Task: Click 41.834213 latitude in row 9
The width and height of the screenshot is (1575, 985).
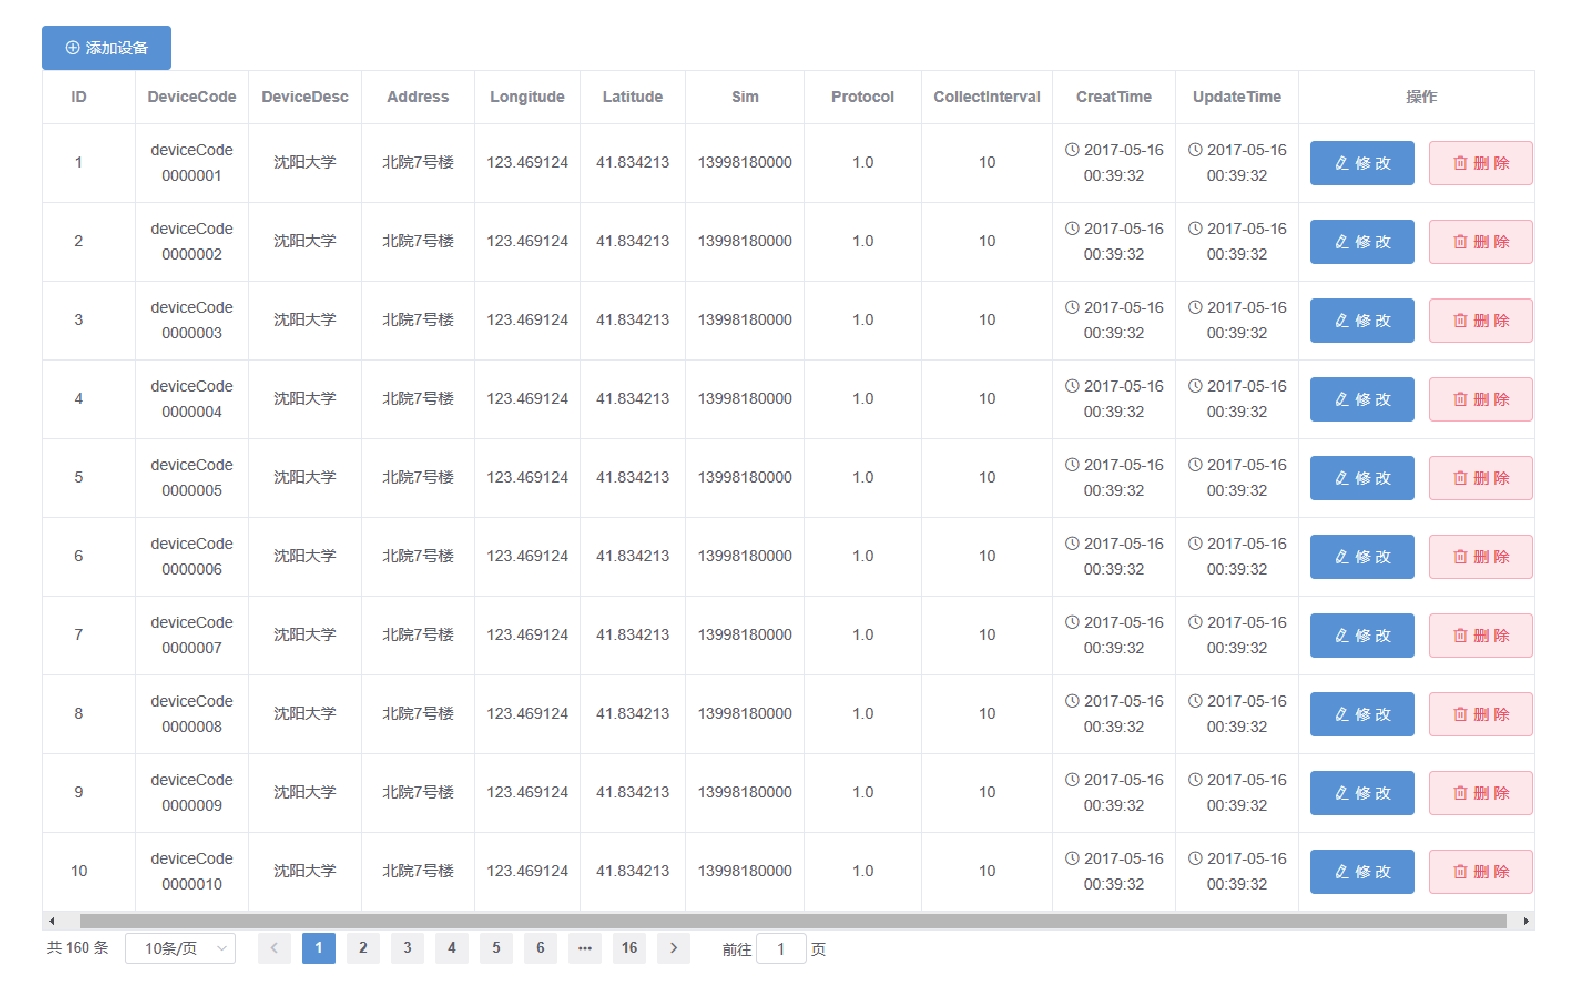Action: [633, 792]
